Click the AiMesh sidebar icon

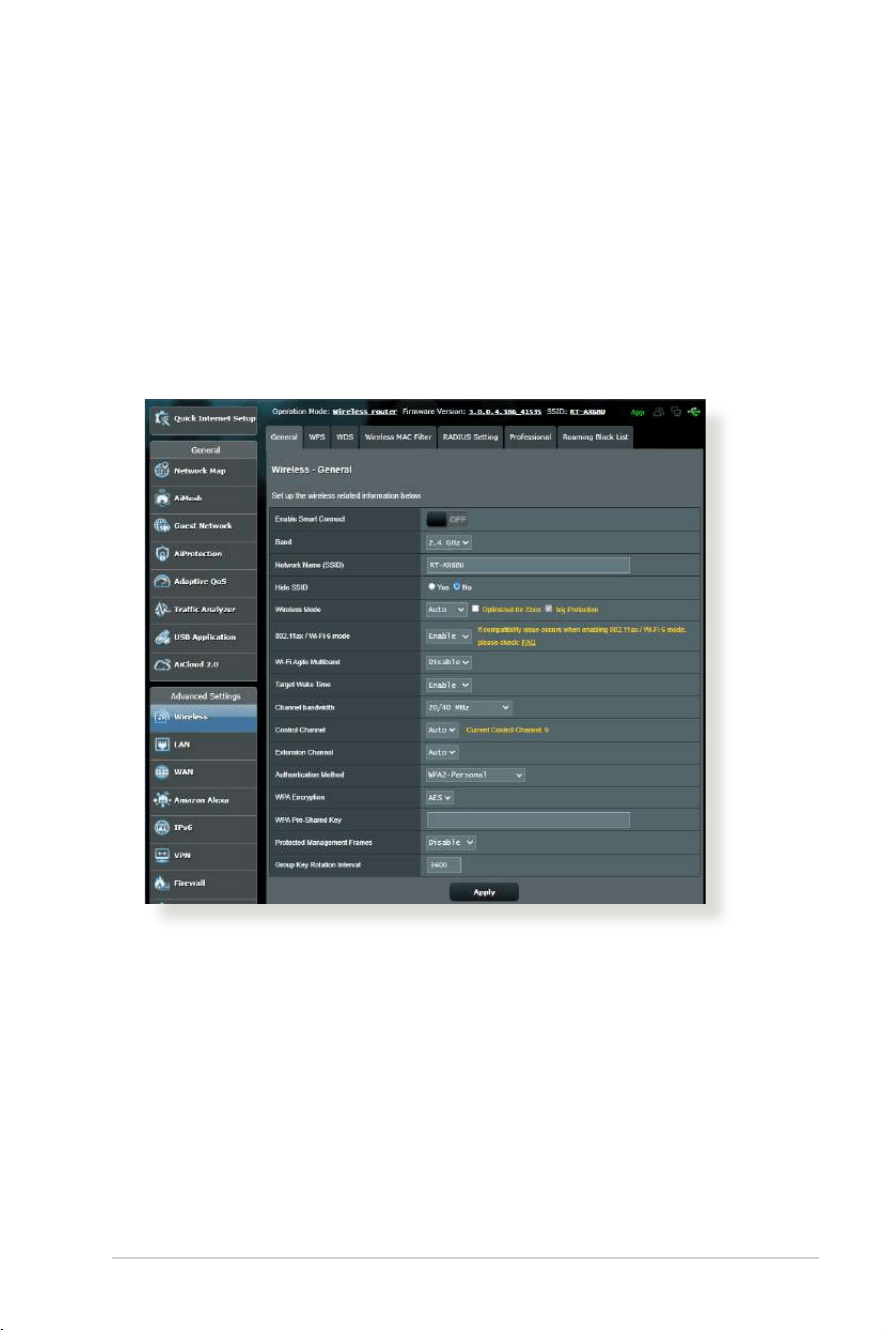tap(163, 498)
